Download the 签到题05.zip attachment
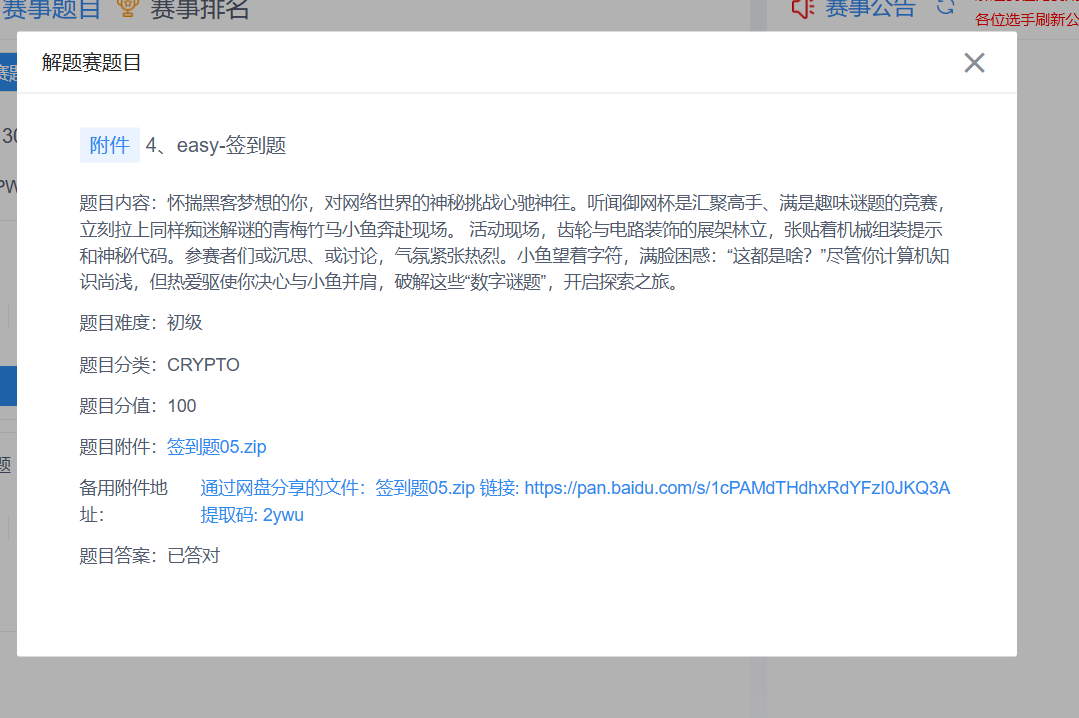This screenshot has width=1079, height=718. [216, 447]
